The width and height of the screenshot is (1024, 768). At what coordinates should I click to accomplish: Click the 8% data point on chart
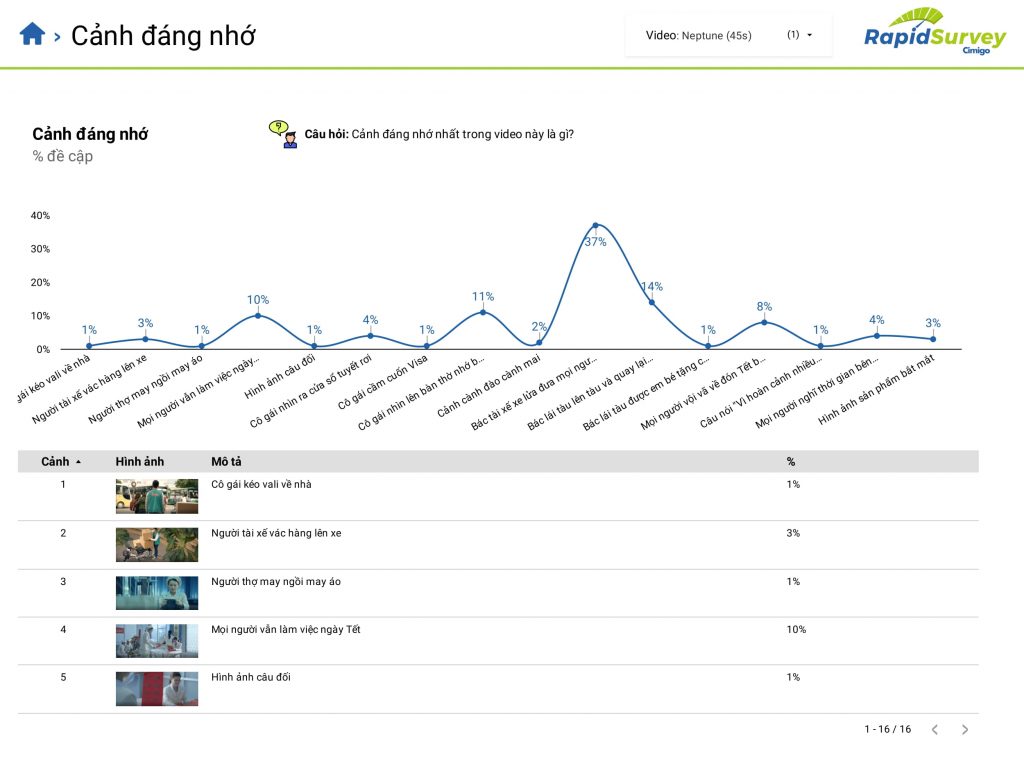[x=764, y=322]
